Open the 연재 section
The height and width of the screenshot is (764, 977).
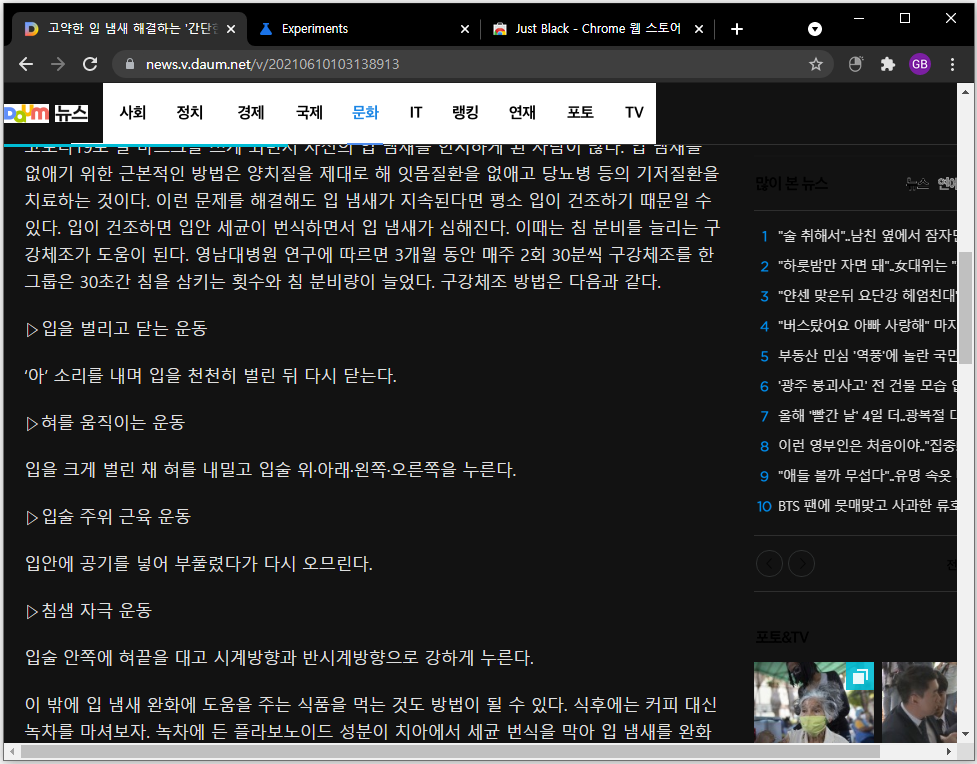tap(522, 112)
